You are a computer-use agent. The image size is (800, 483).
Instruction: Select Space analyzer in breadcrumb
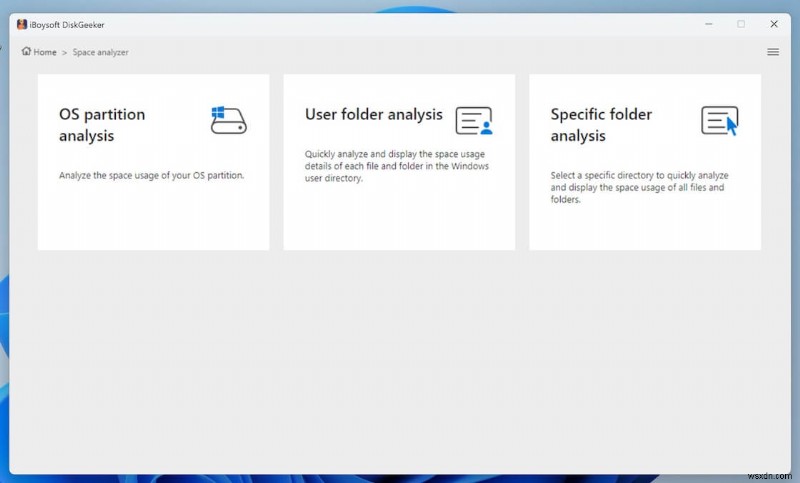(101, 52)
